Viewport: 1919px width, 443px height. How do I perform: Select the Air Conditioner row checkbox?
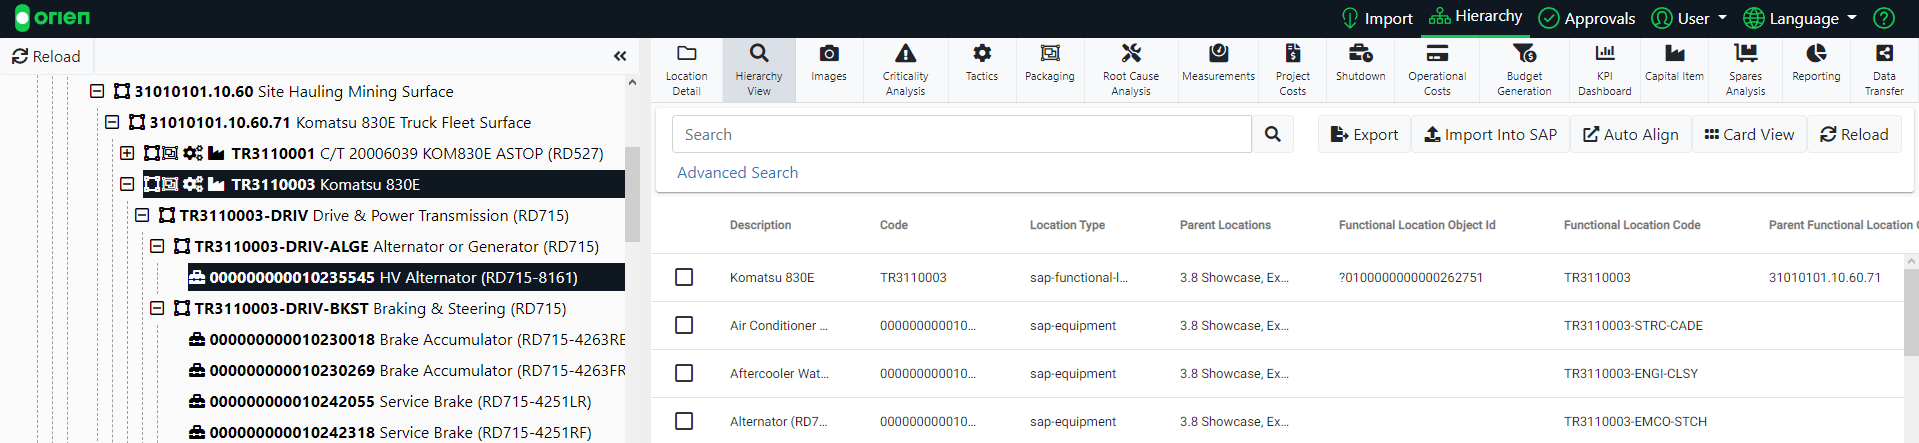tap(684, 325)
